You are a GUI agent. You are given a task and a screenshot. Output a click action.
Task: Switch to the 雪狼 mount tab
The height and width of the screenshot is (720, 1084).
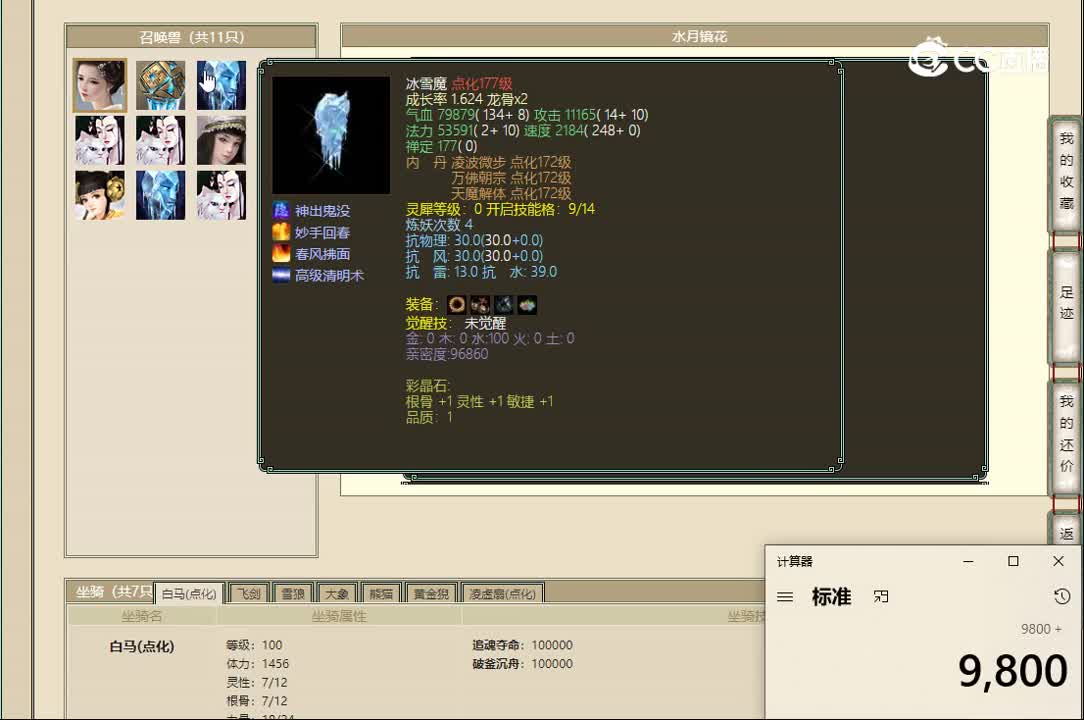(293, 593)
